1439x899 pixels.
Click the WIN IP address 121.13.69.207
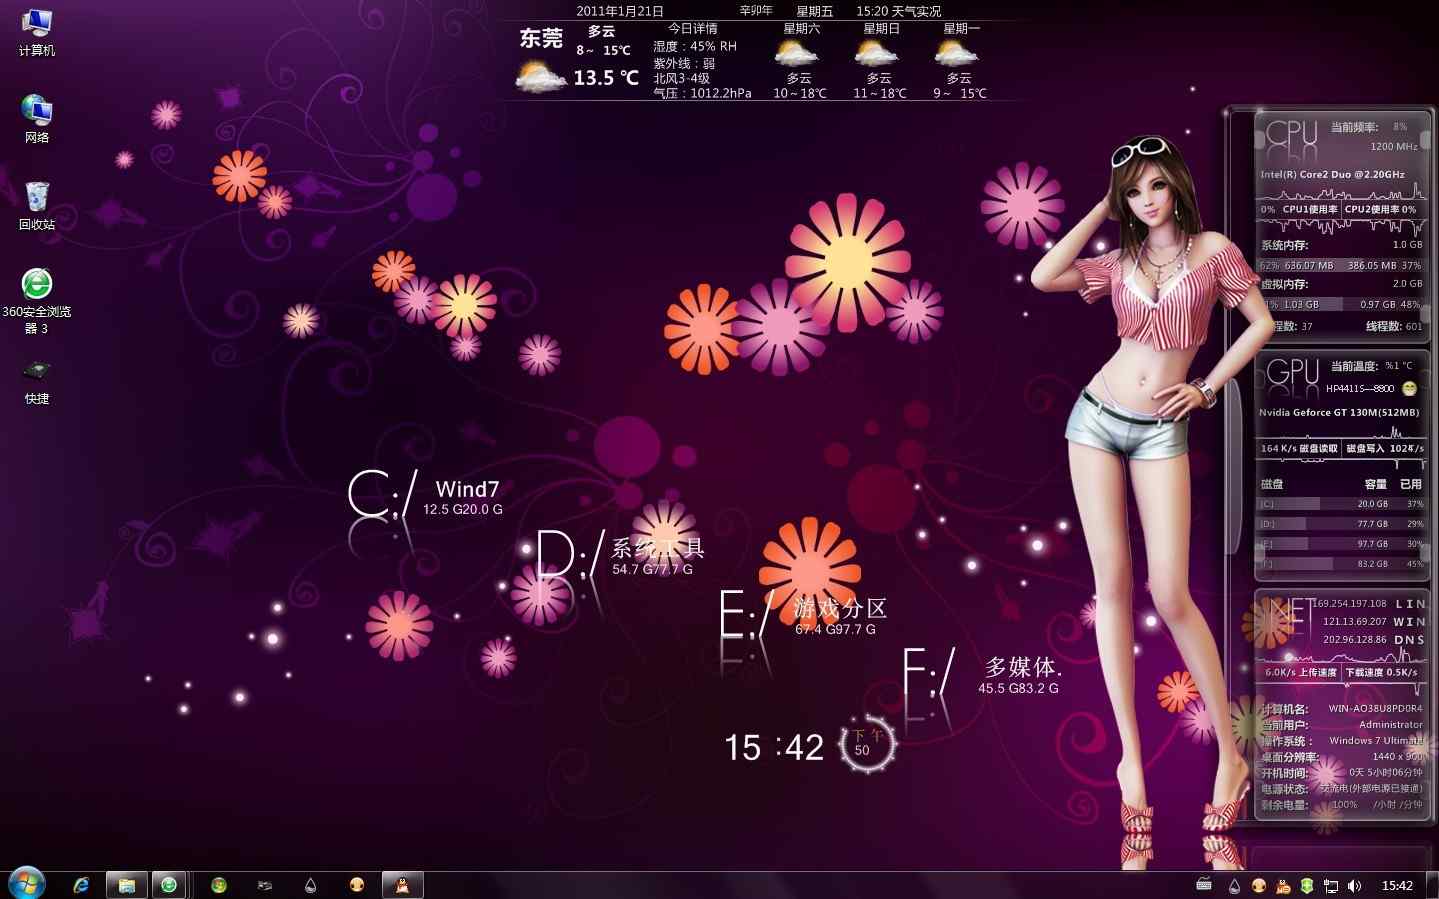tap(1355, 621)
